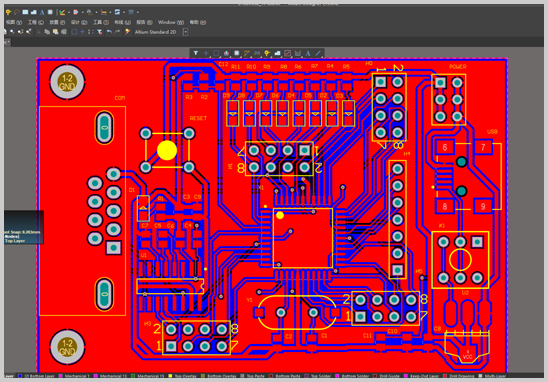Click the selection filter funnel in floating toolbar
The width and height of the screenshot is (548, 382).
click(x=196, y=53)
